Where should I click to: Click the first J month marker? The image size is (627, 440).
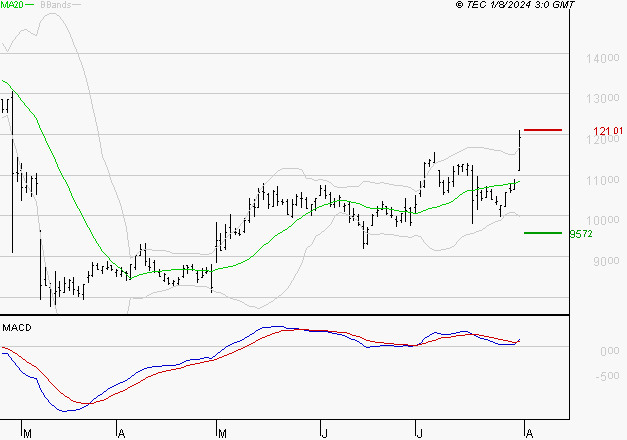point(325,434)
